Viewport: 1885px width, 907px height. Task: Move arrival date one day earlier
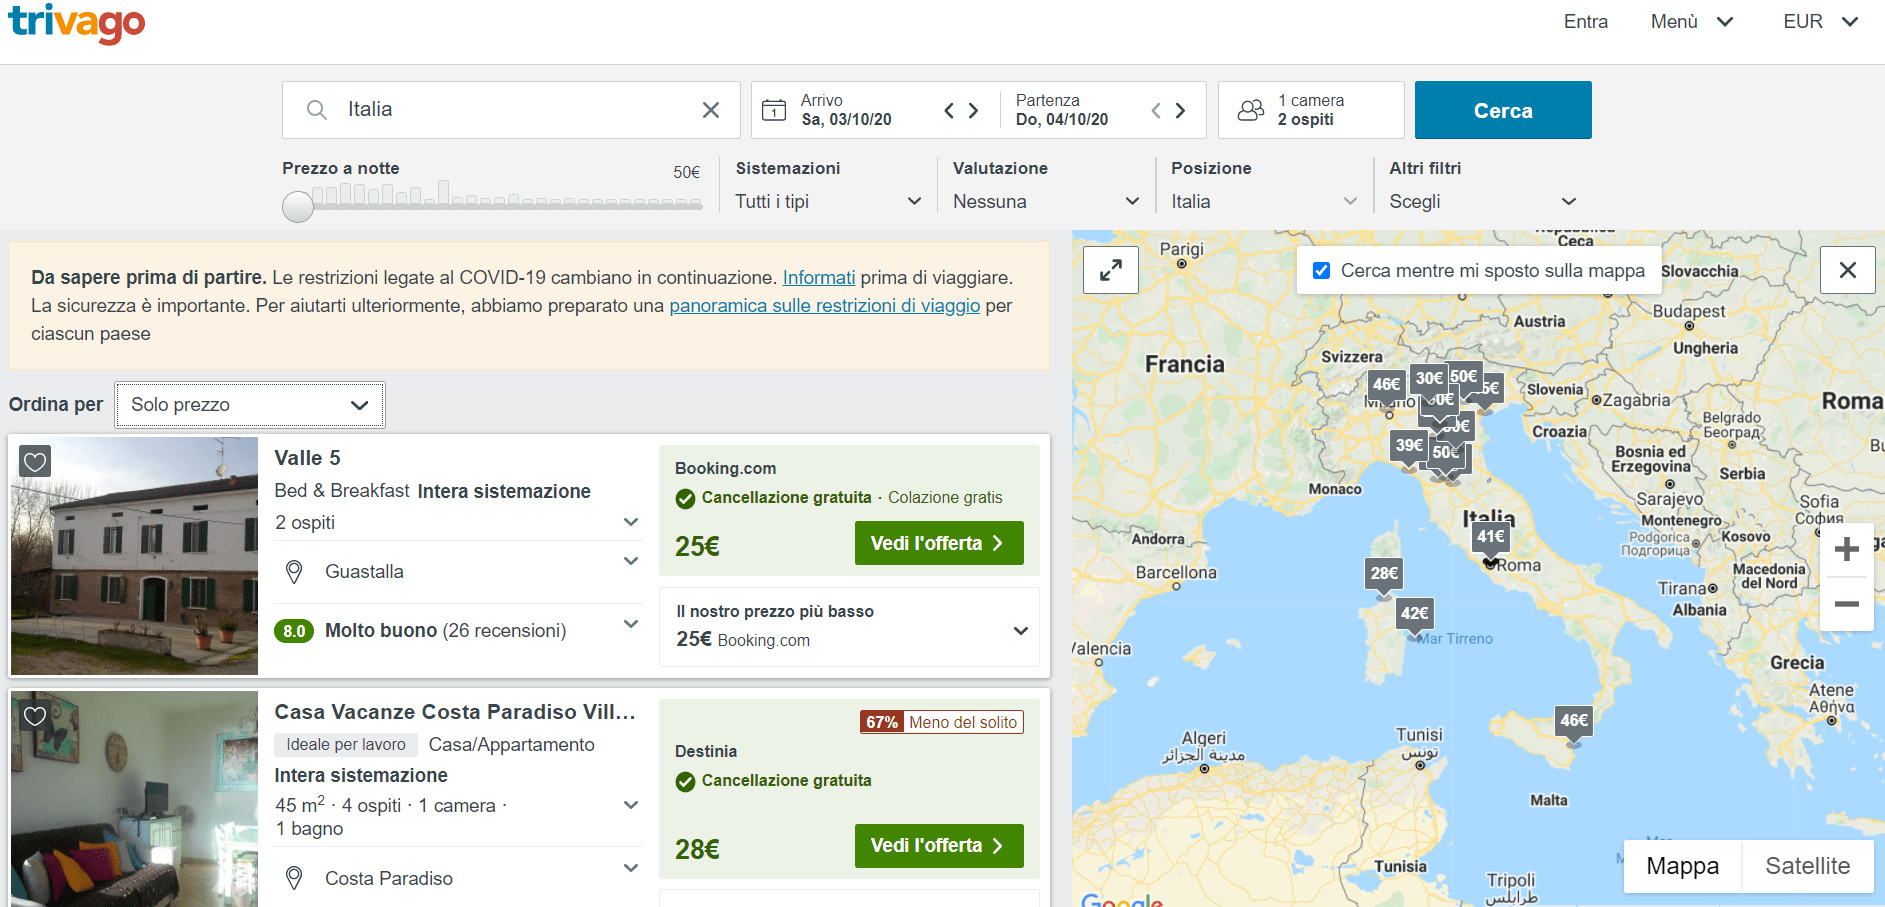(949, 110)
